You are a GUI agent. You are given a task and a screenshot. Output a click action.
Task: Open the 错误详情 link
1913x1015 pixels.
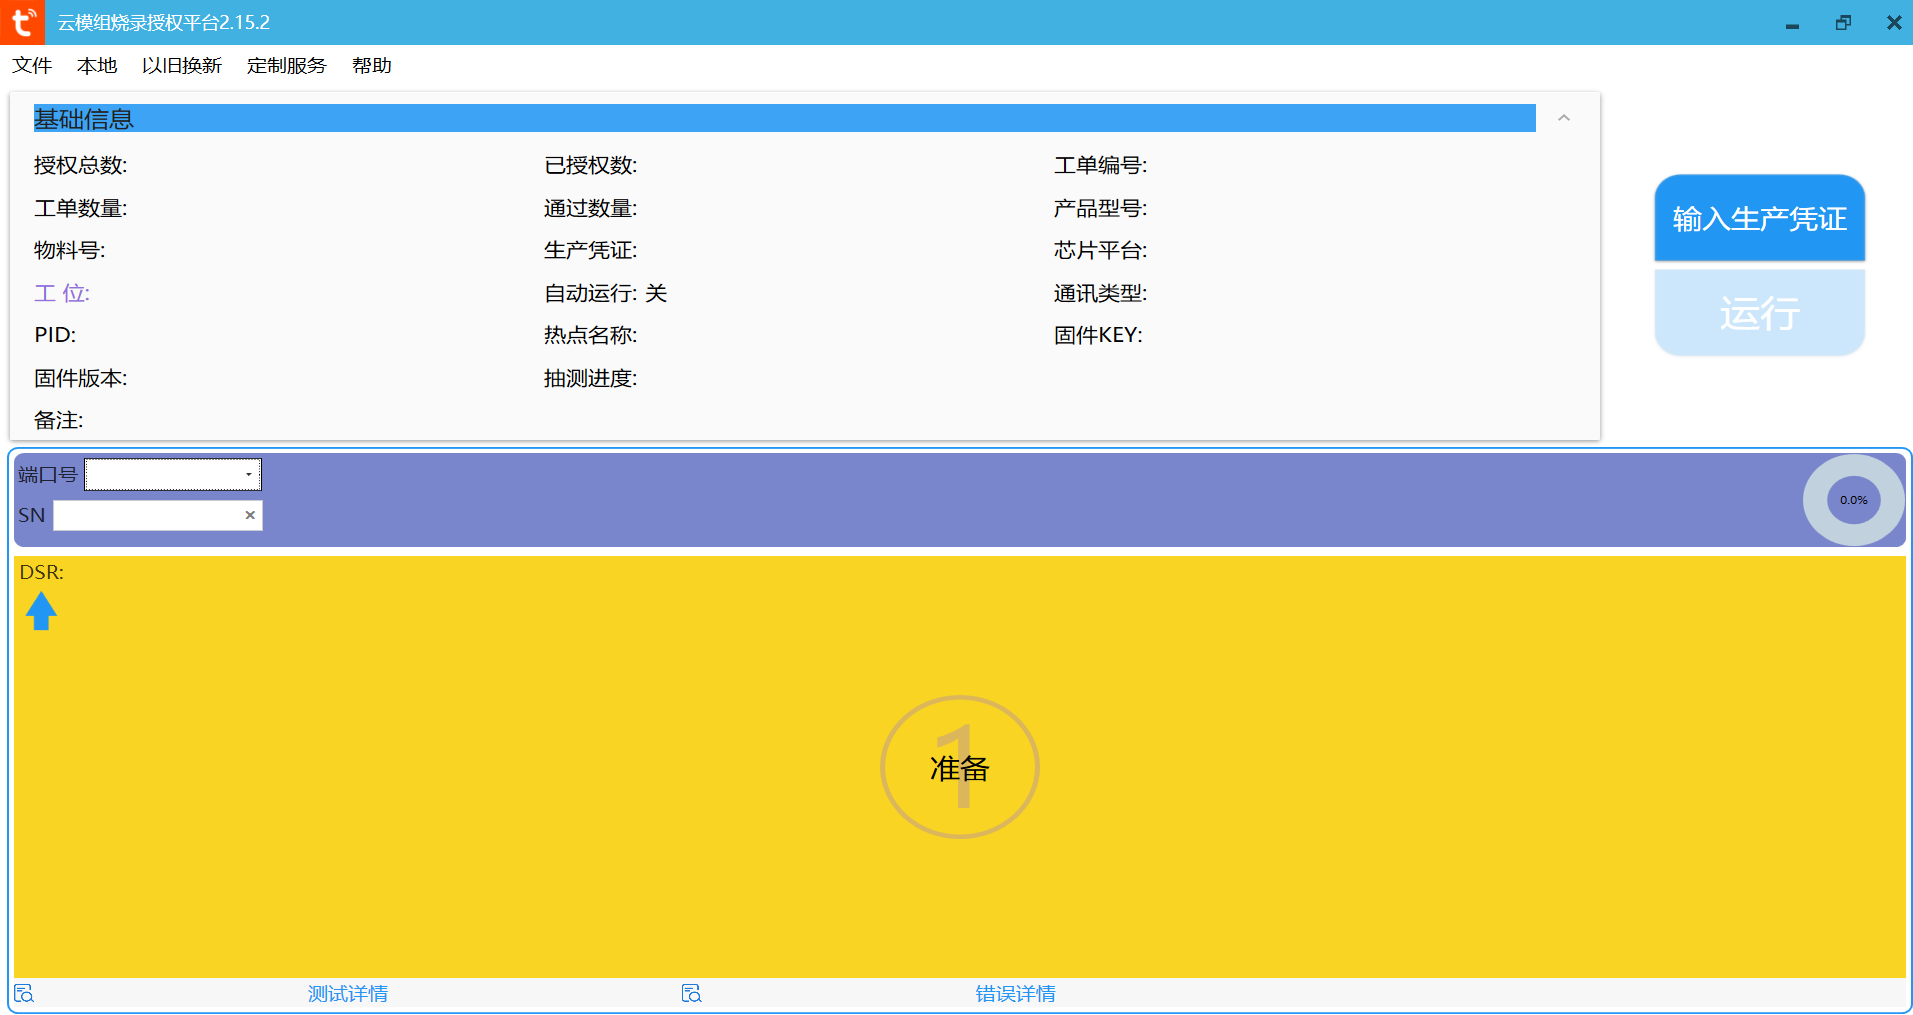pyautogui.click(x=1016, y=994)
